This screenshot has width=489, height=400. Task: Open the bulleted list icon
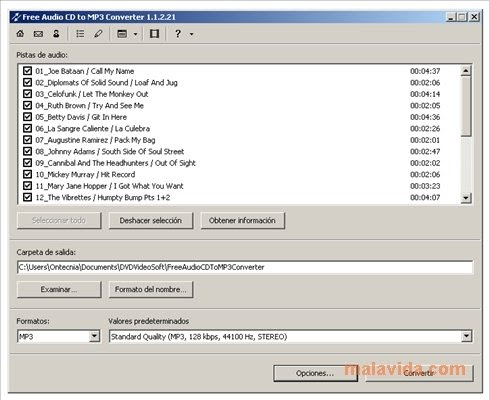click(x=80, y=34)
